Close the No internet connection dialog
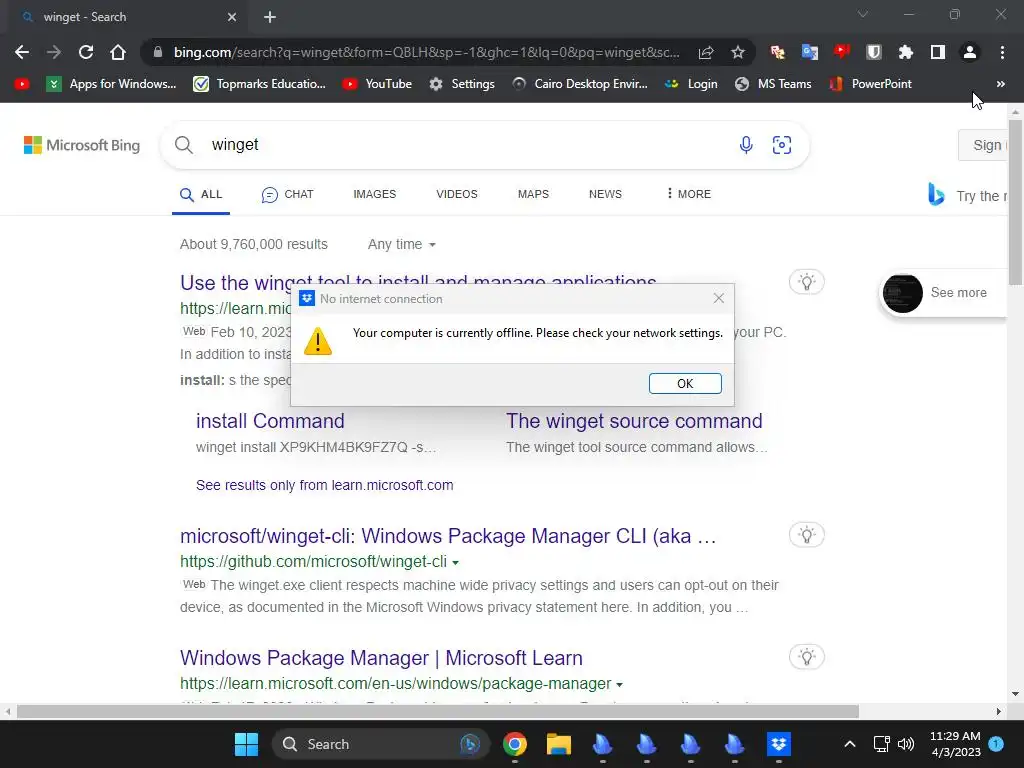The height and width of the screenshot is (768, 1024). pos(718,298)
